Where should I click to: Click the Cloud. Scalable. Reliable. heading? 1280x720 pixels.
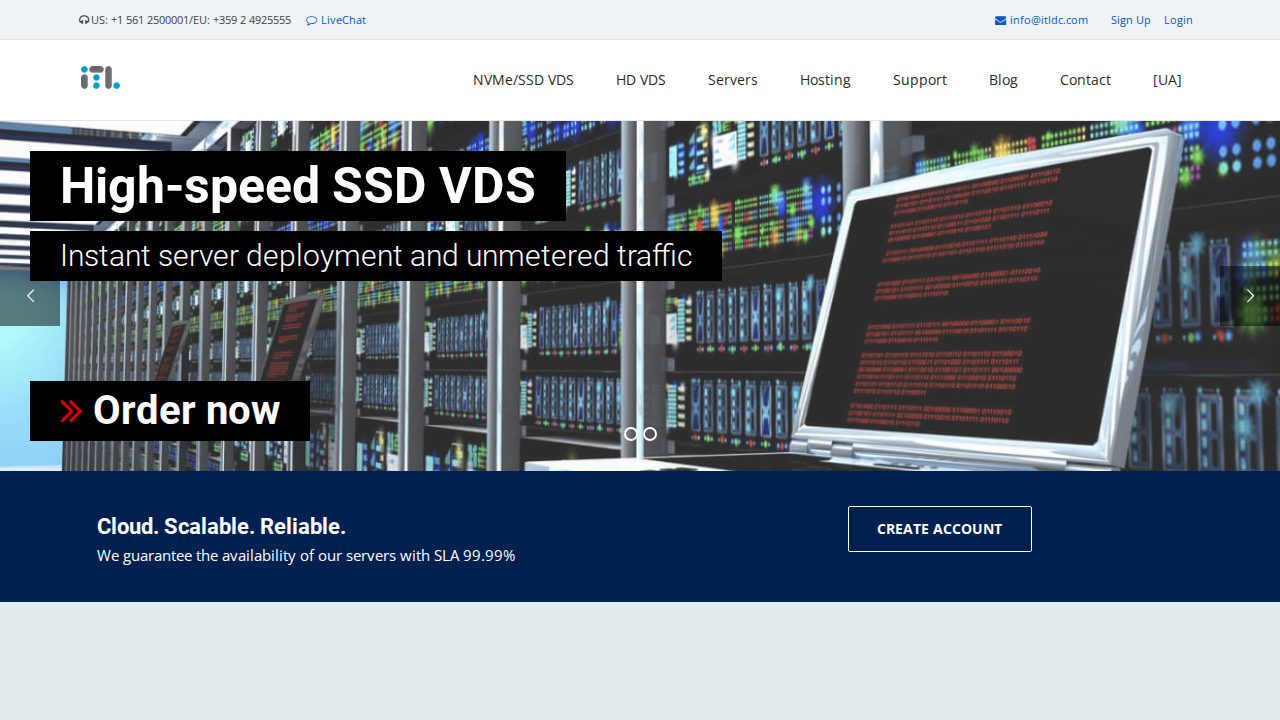coord(221,527)
